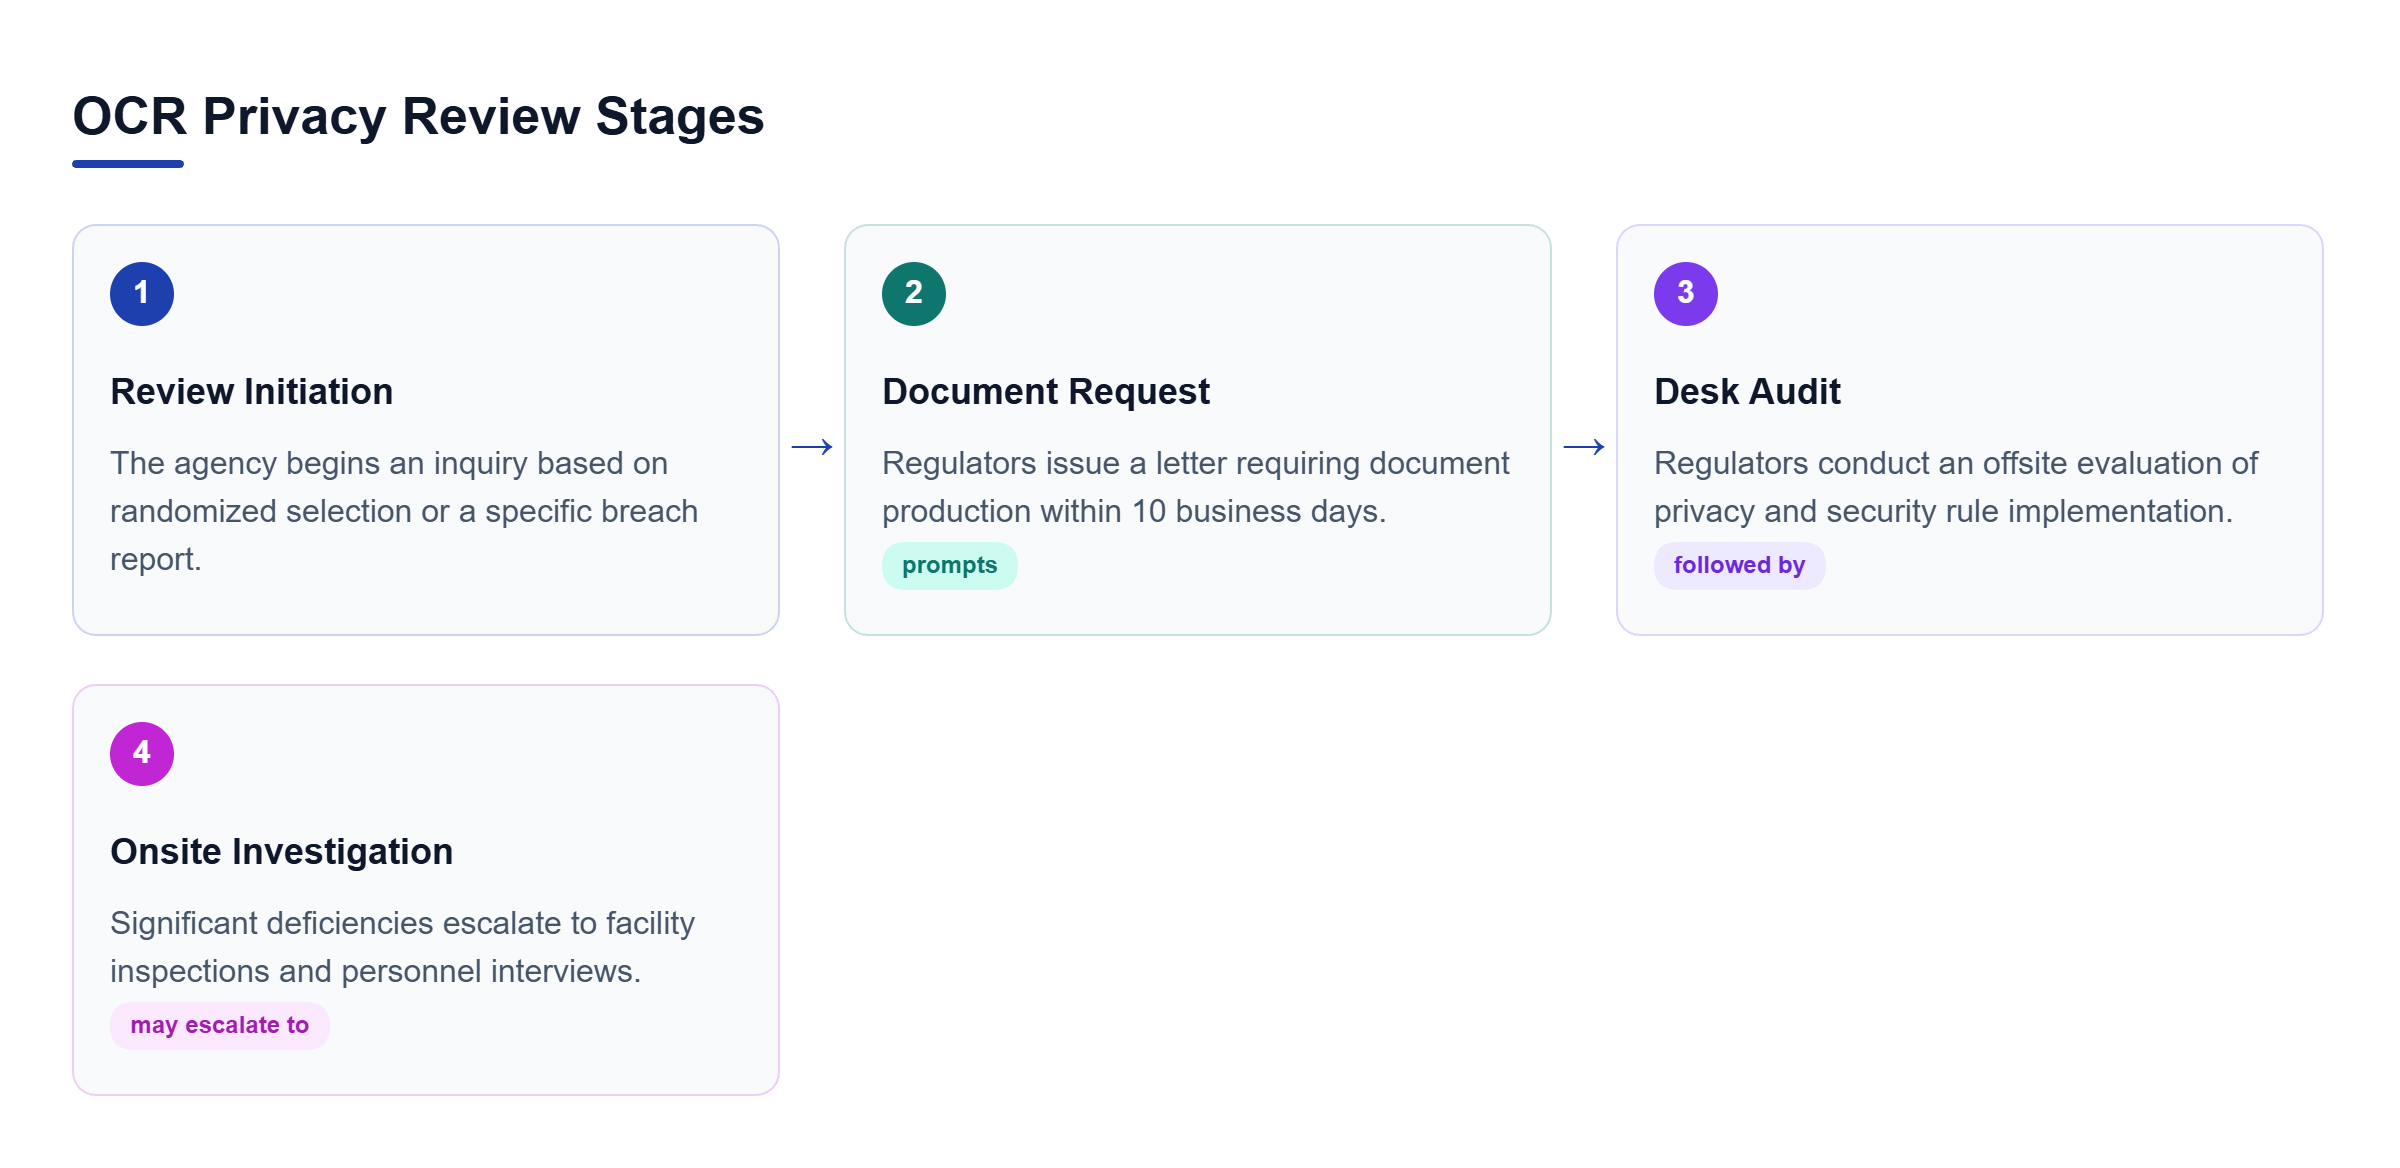
Task: Click the teal step 2 circle badge
Action: click(x=914, y=294)
